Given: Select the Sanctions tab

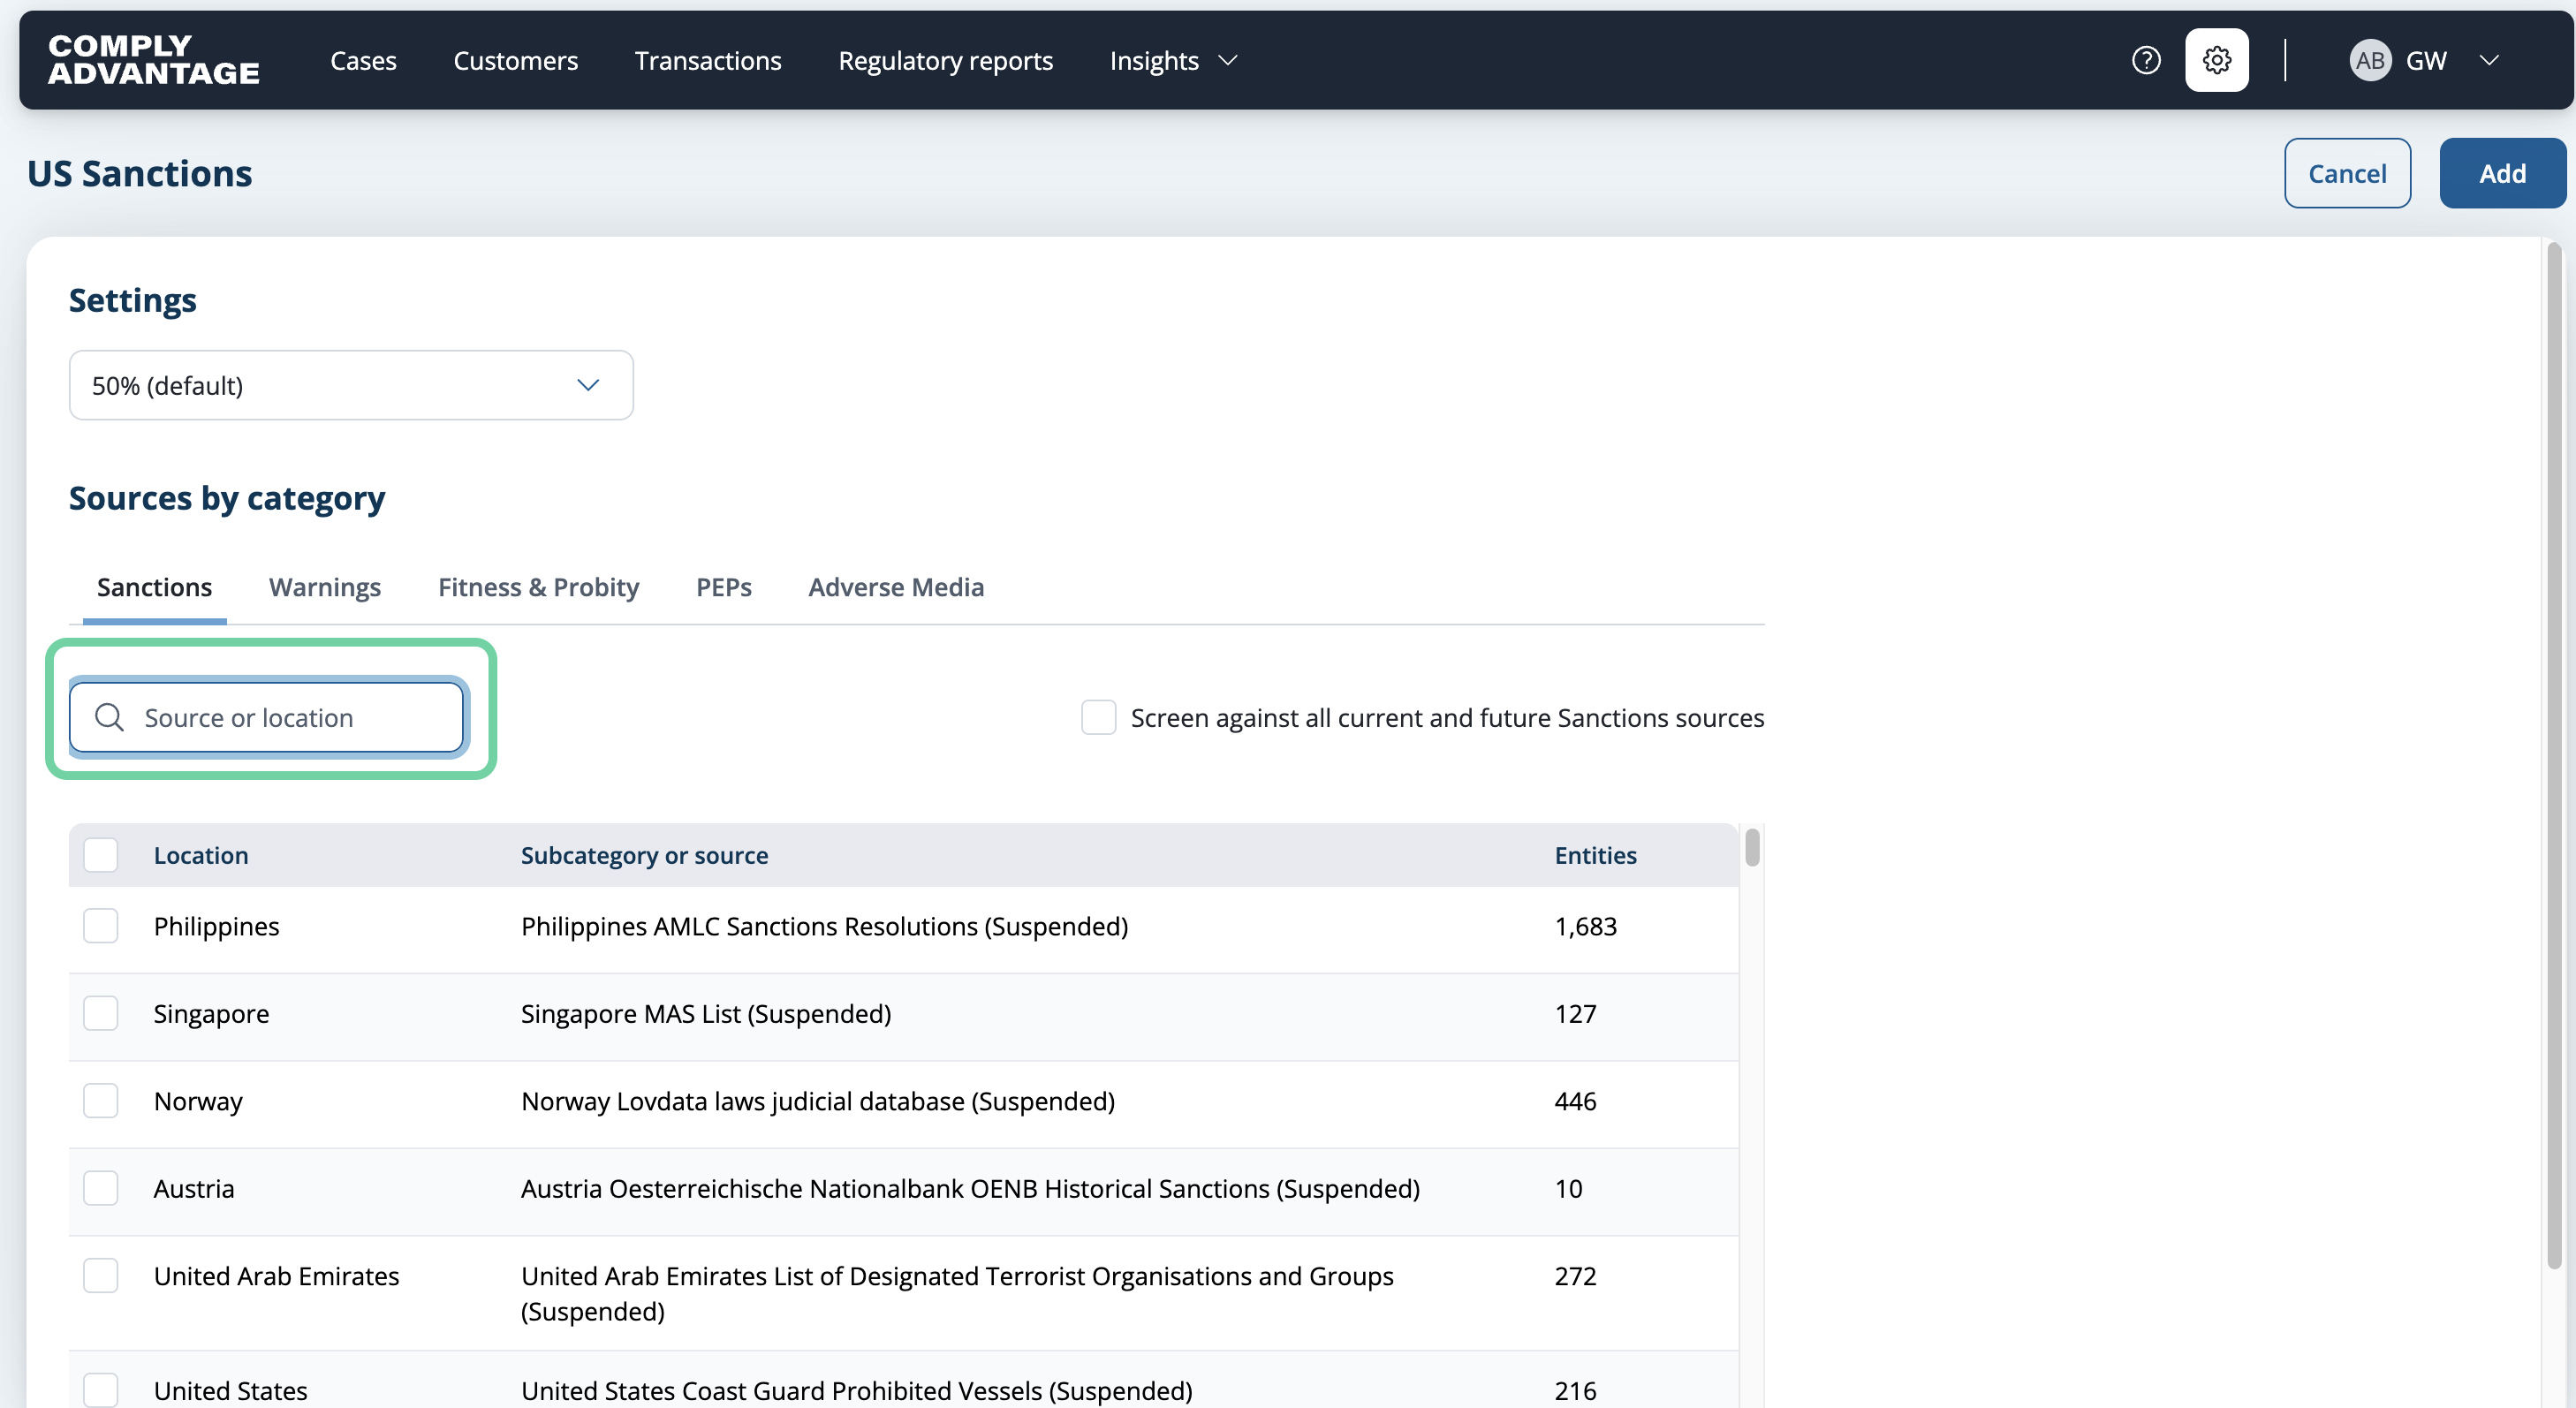Looking at the screenshot, I should pos(155,588).
